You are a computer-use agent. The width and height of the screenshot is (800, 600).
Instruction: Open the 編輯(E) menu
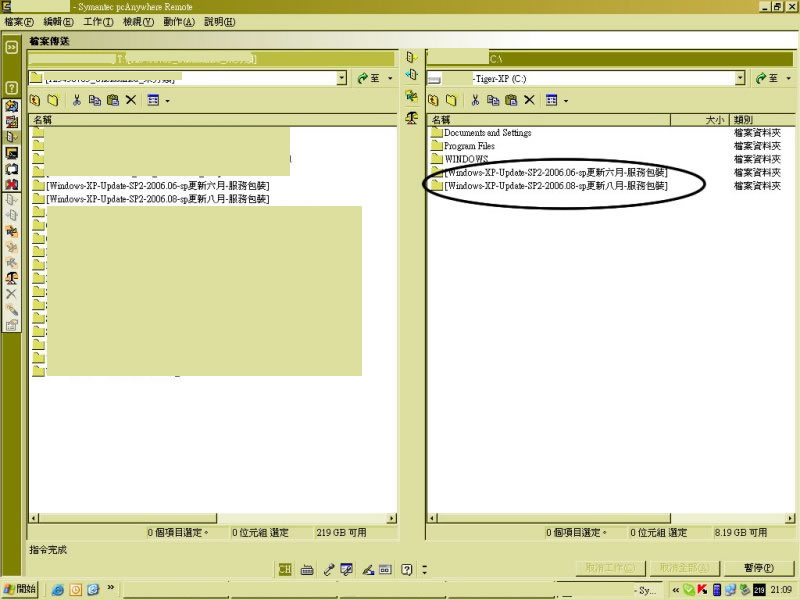58,22
